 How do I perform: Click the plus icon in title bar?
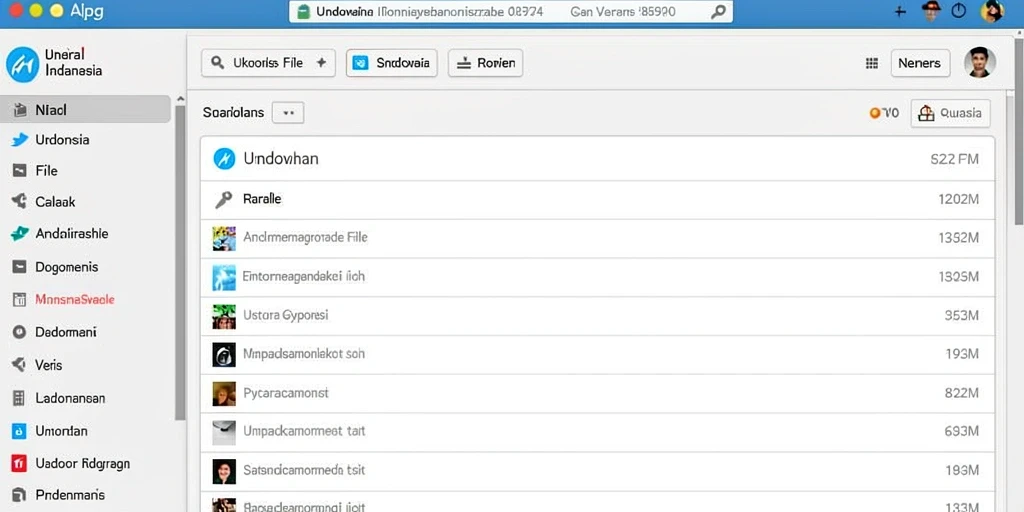pos(900,11)
